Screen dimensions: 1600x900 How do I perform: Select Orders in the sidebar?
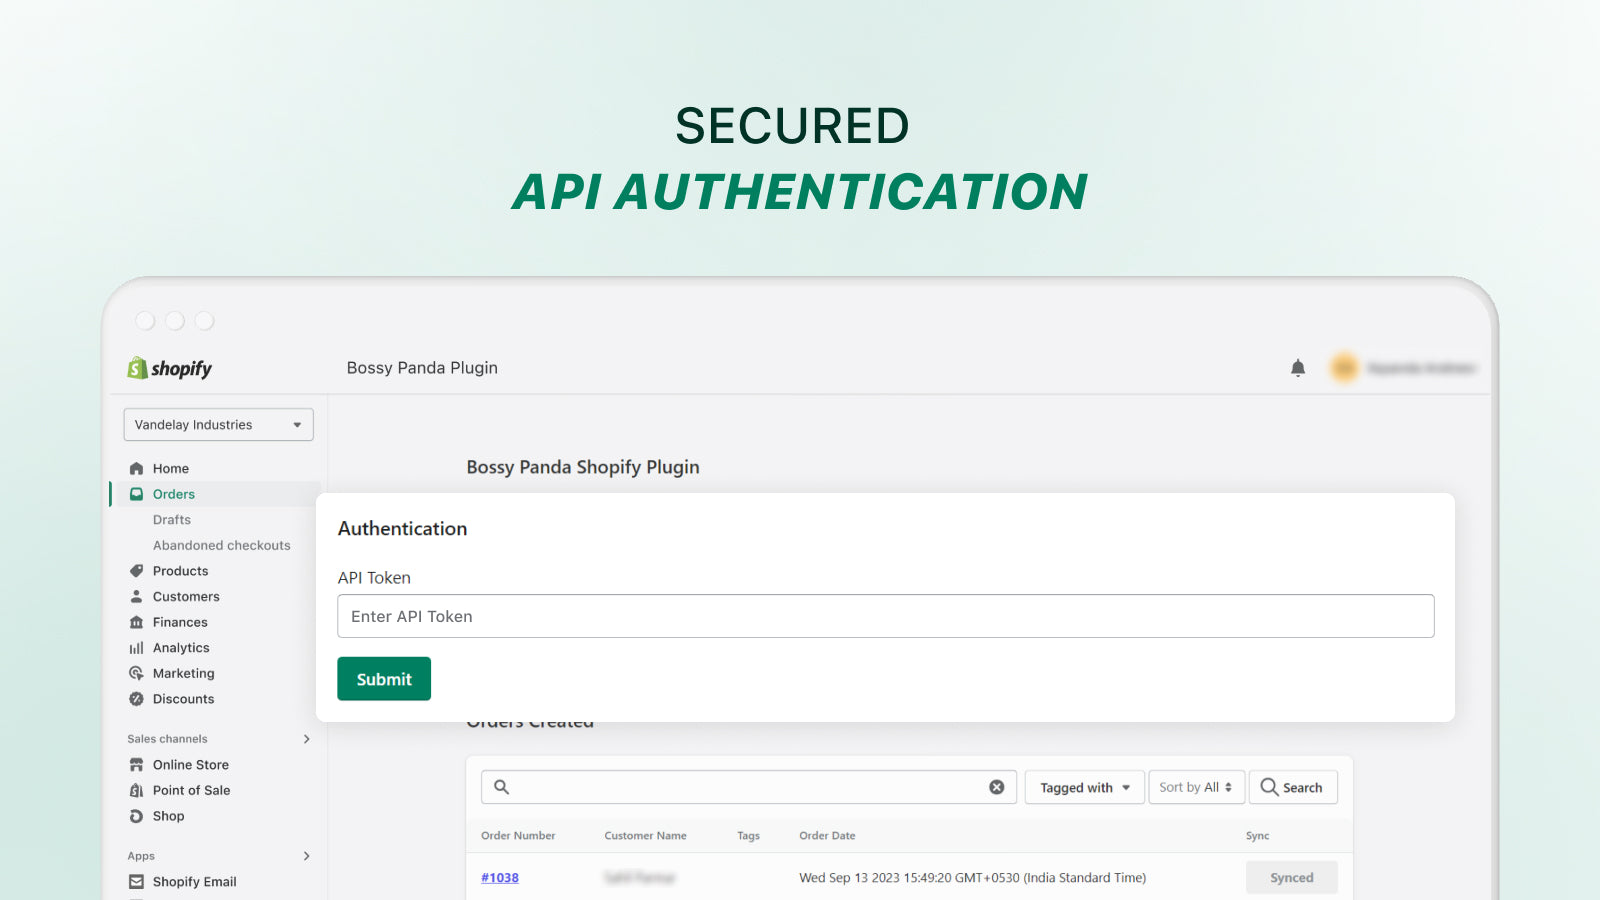[x=174, y=494]
